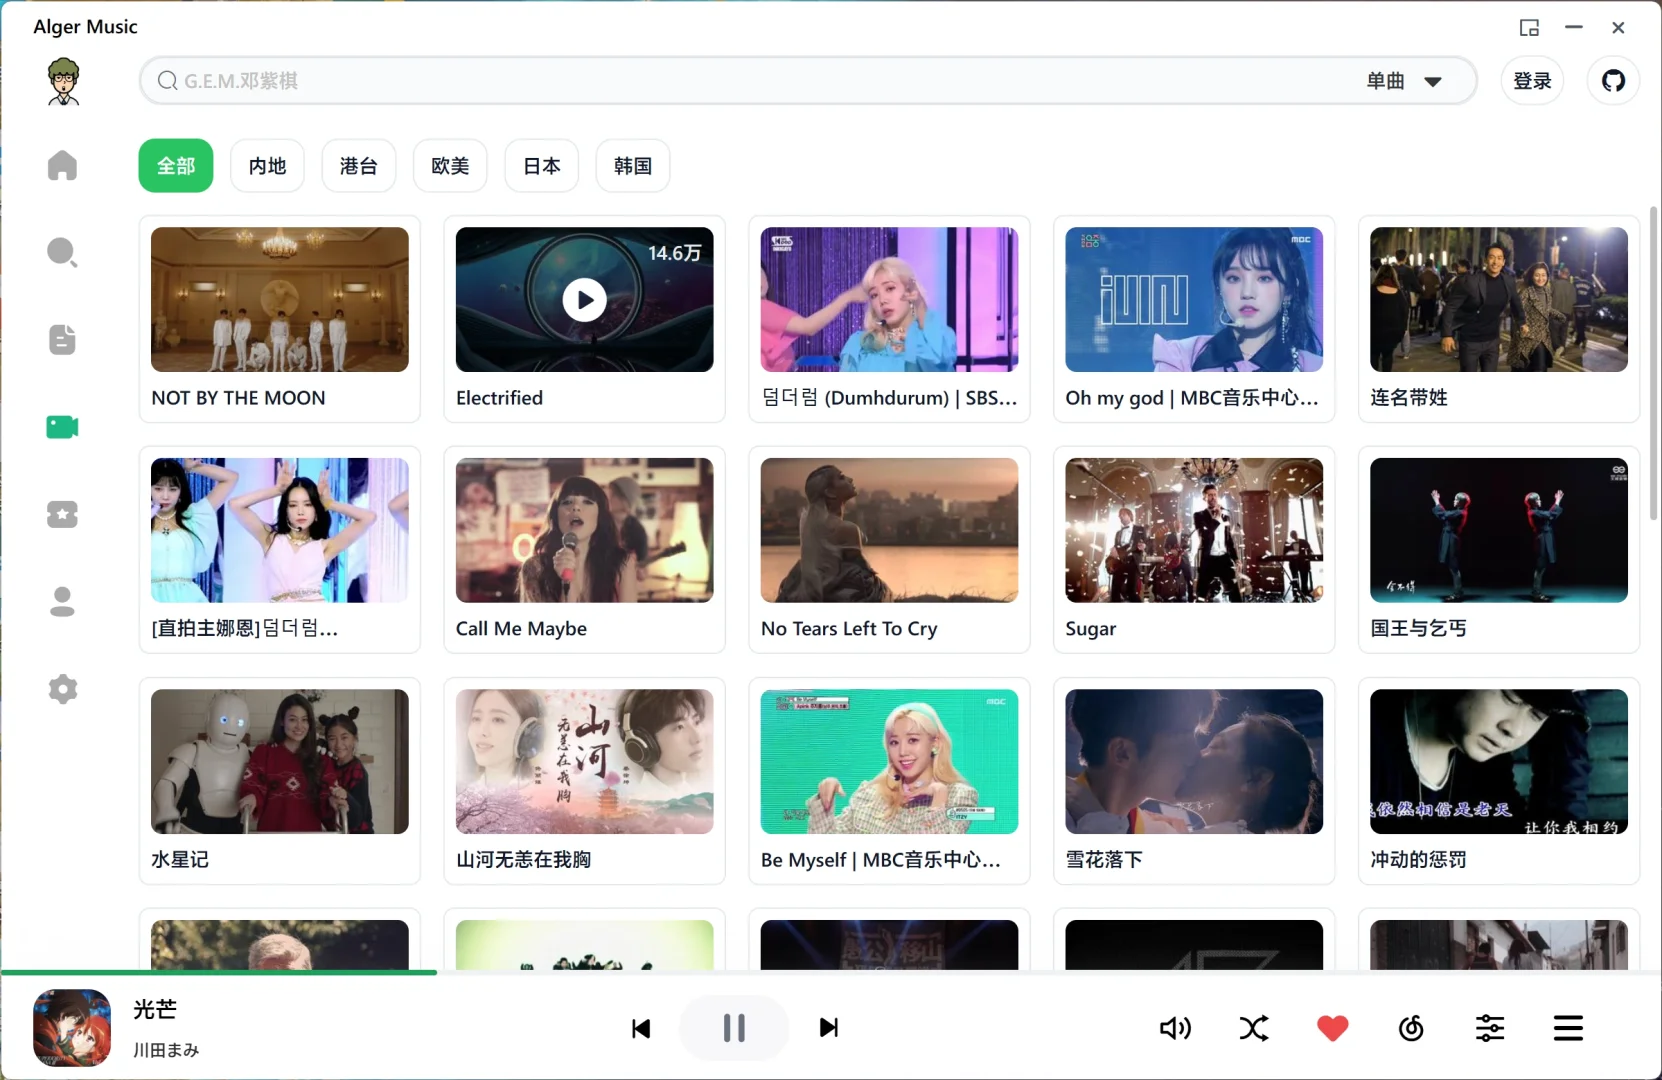Select the MV video icon in sidebar

point(62,427)
